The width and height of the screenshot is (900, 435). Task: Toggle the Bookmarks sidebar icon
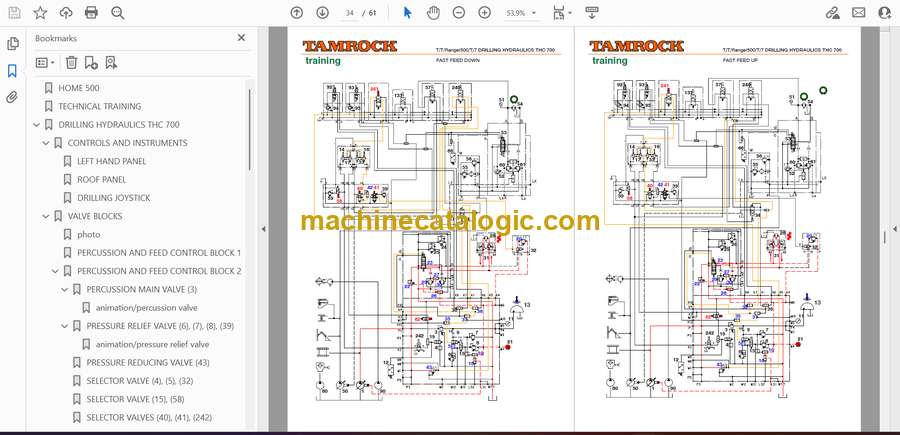[12, 71]
